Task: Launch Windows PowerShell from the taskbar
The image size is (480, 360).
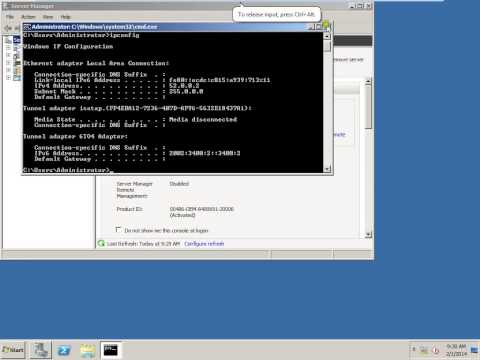Action: [x=64, y=350]
